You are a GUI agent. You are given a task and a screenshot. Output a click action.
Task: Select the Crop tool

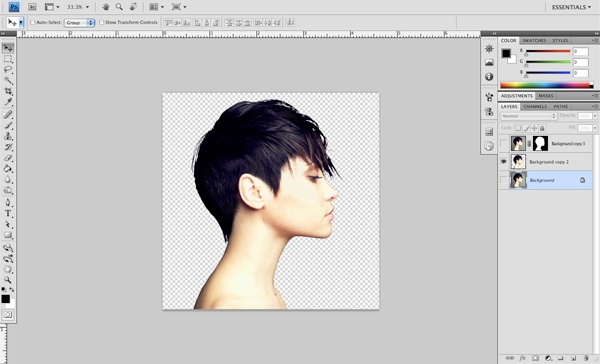pos(8,91)
